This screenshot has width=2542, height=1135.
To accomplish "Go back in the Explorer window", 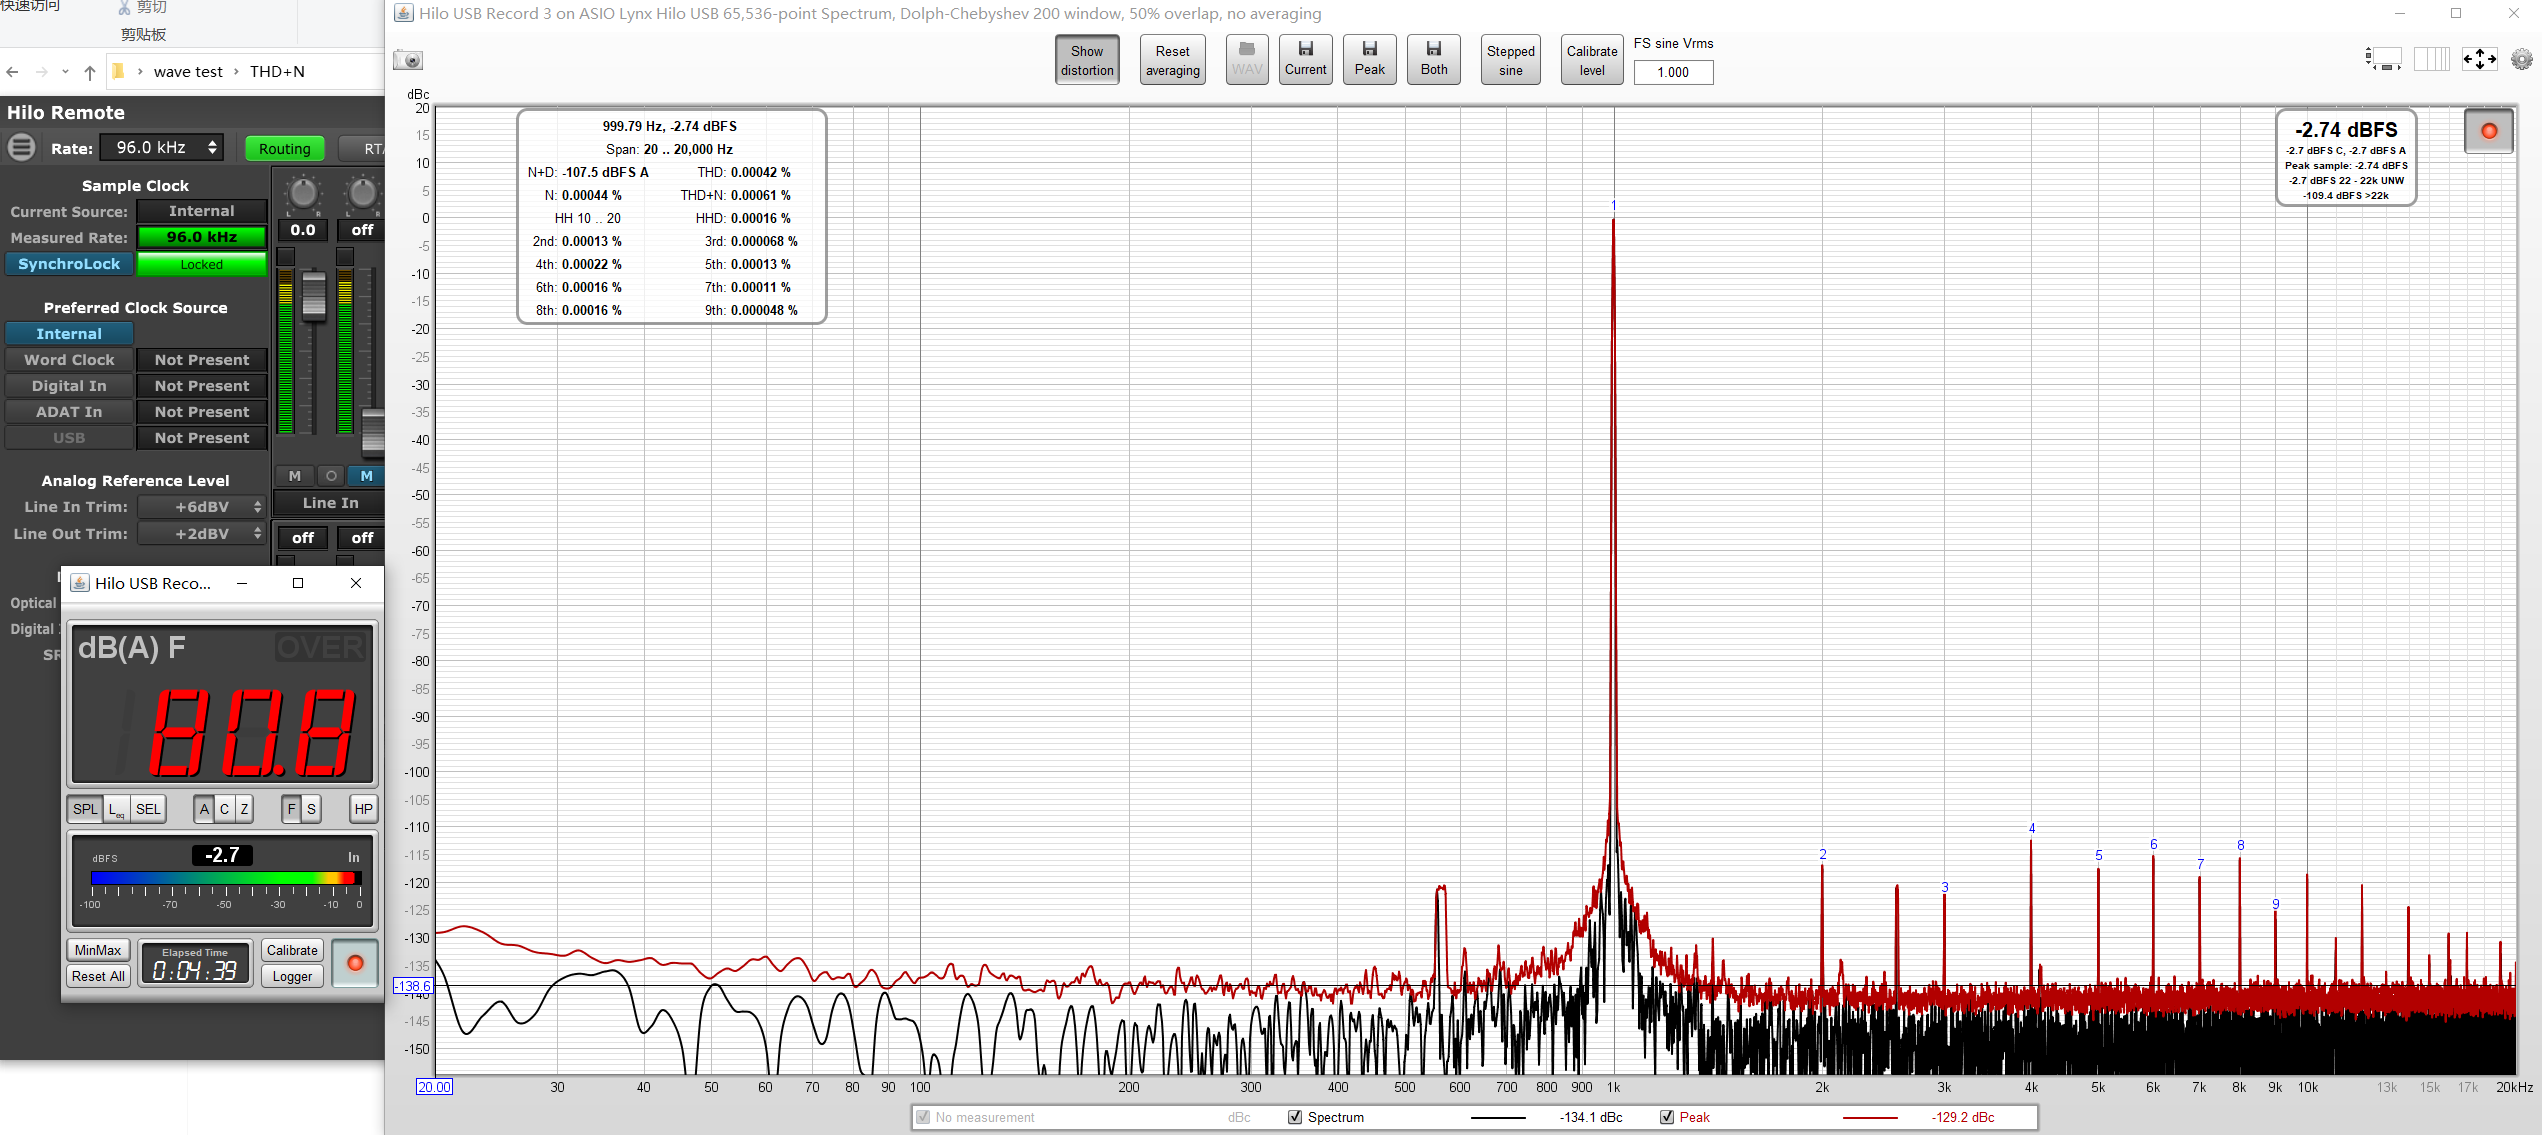I will click(13, 72).
